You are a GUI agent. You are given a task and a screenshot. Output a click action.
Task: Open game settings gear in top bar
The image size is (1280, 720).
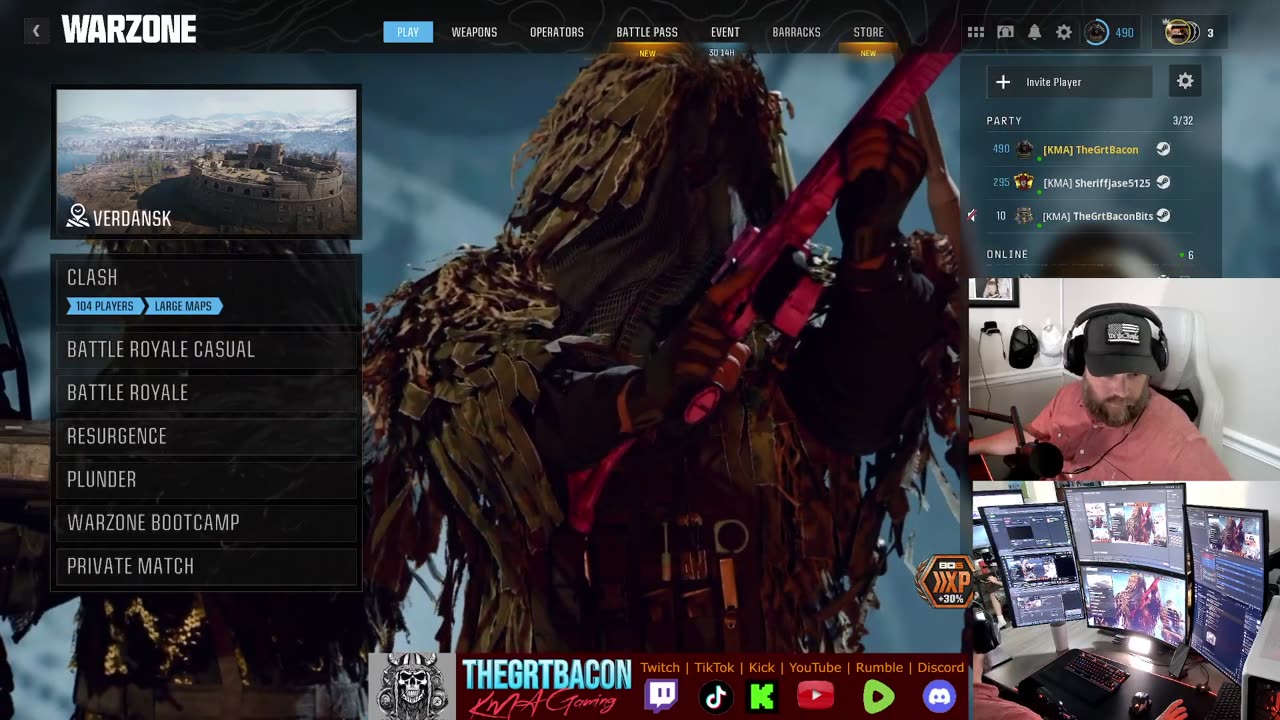(x=1064, y=32)
